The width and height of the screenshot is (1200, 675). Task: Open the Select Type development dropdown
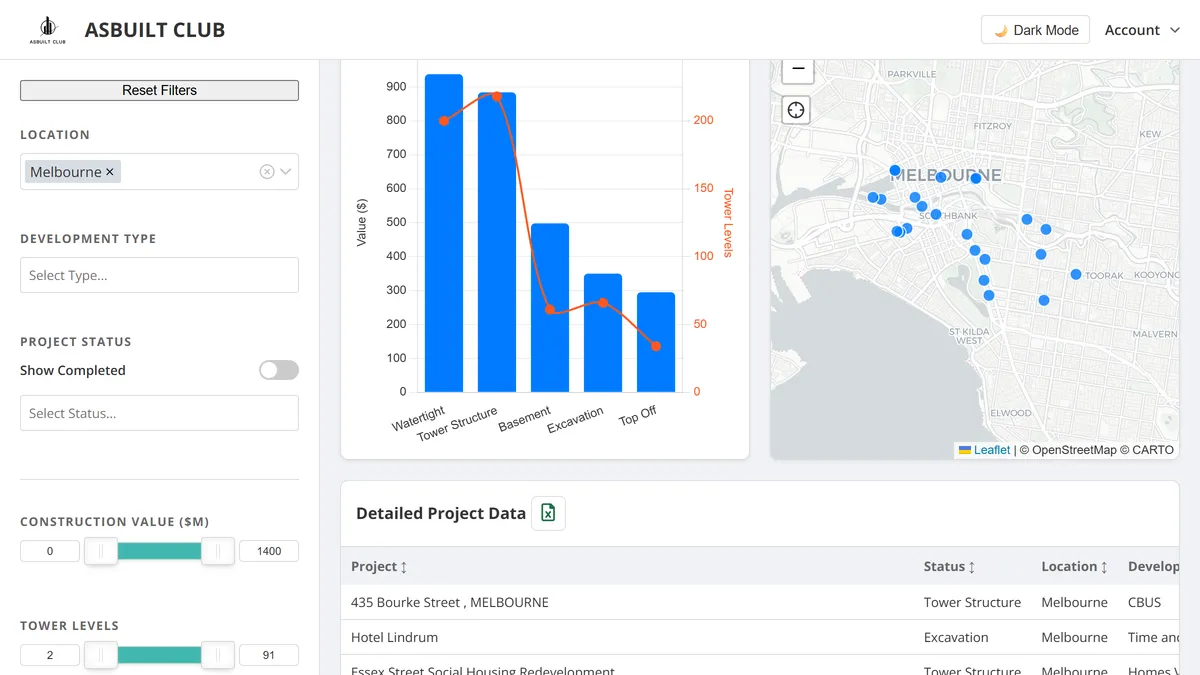(159, 275)
